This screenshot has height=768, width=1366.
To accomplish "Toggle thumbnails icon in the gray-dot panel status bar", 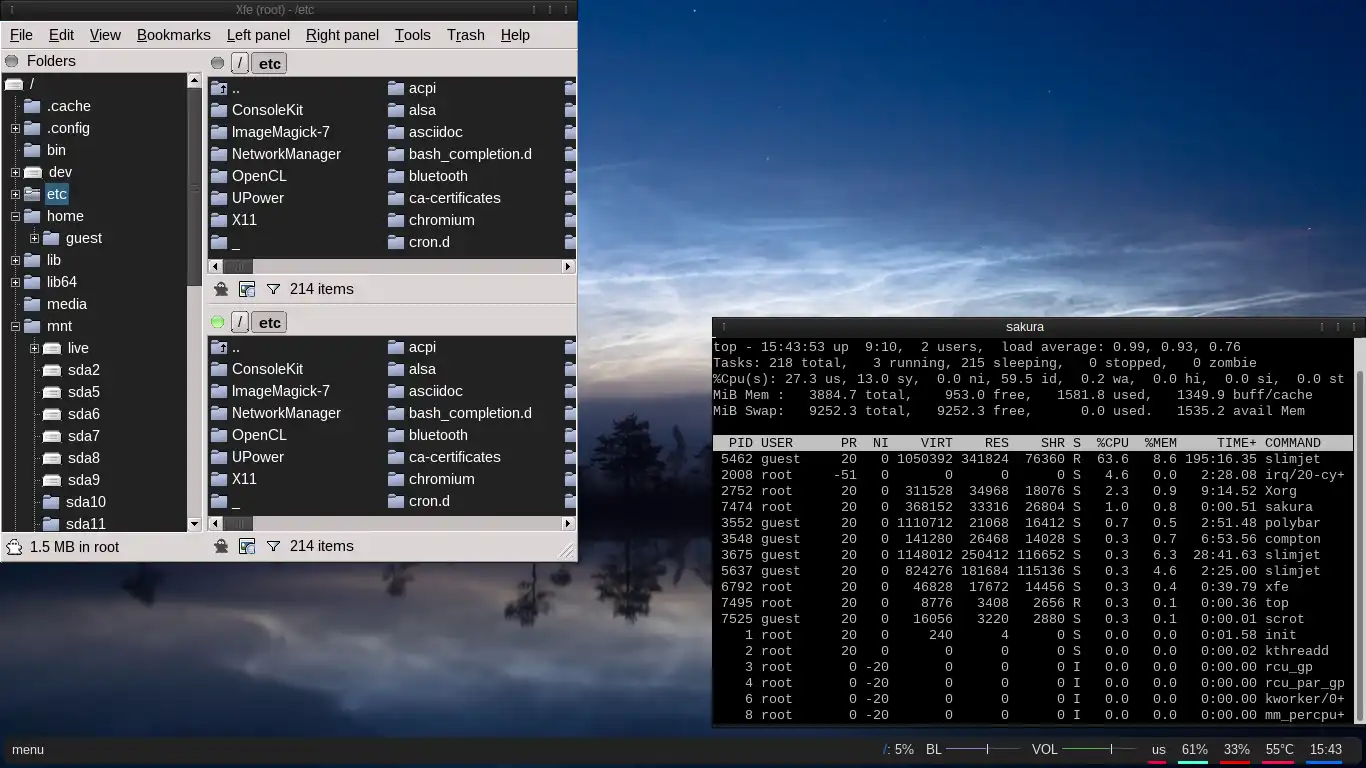I will [247, 289].
